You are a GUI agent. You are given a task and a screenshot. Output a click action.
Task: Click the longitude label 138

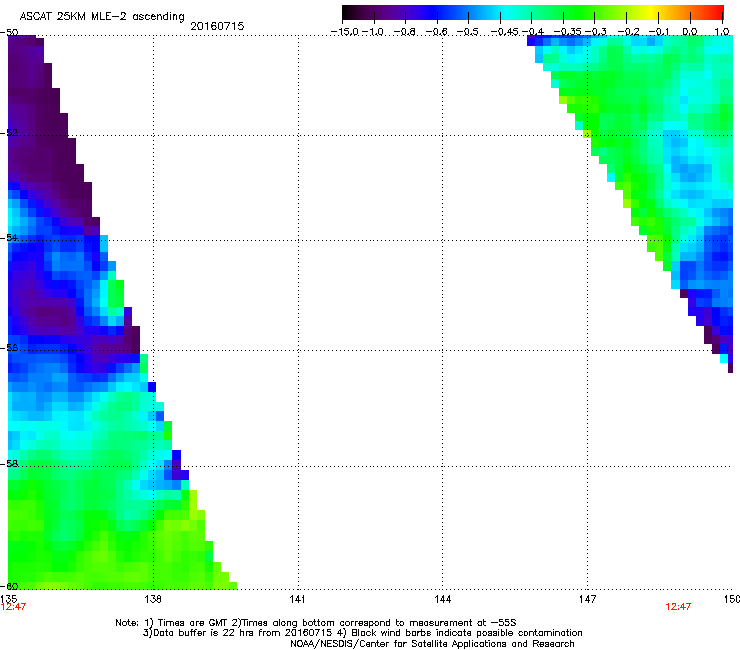click(x=153, y=599)
